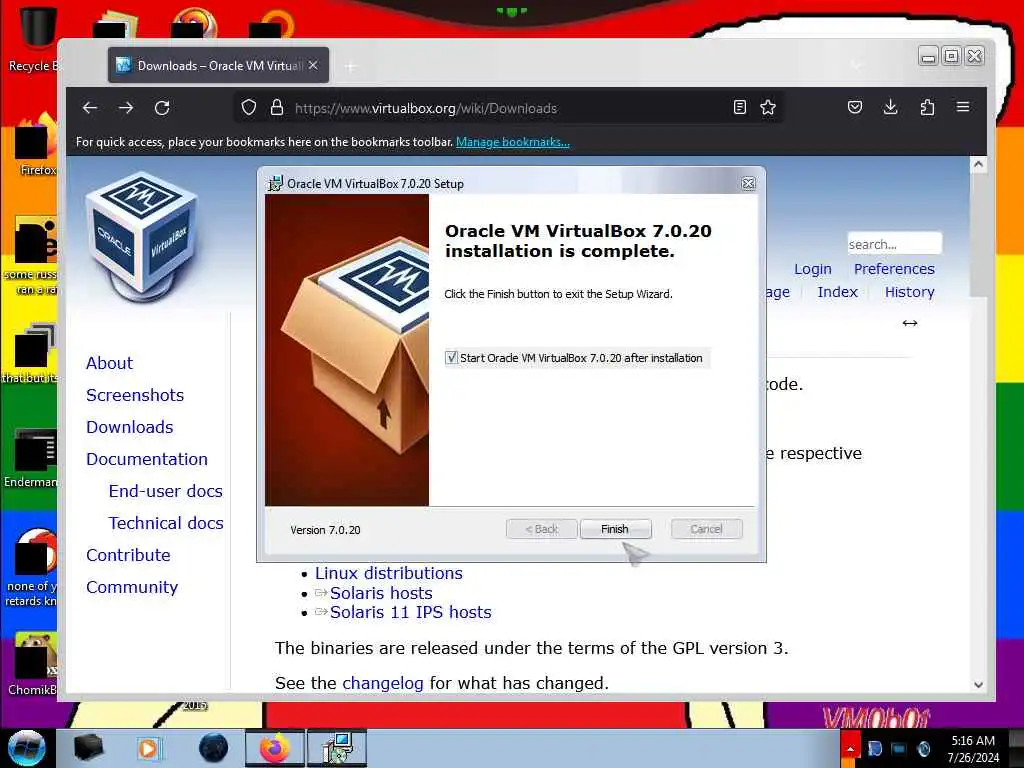1024x768 pixels.
Task: View site security via padlock icon
Action: pyautogui.click(x=277, y=108)
